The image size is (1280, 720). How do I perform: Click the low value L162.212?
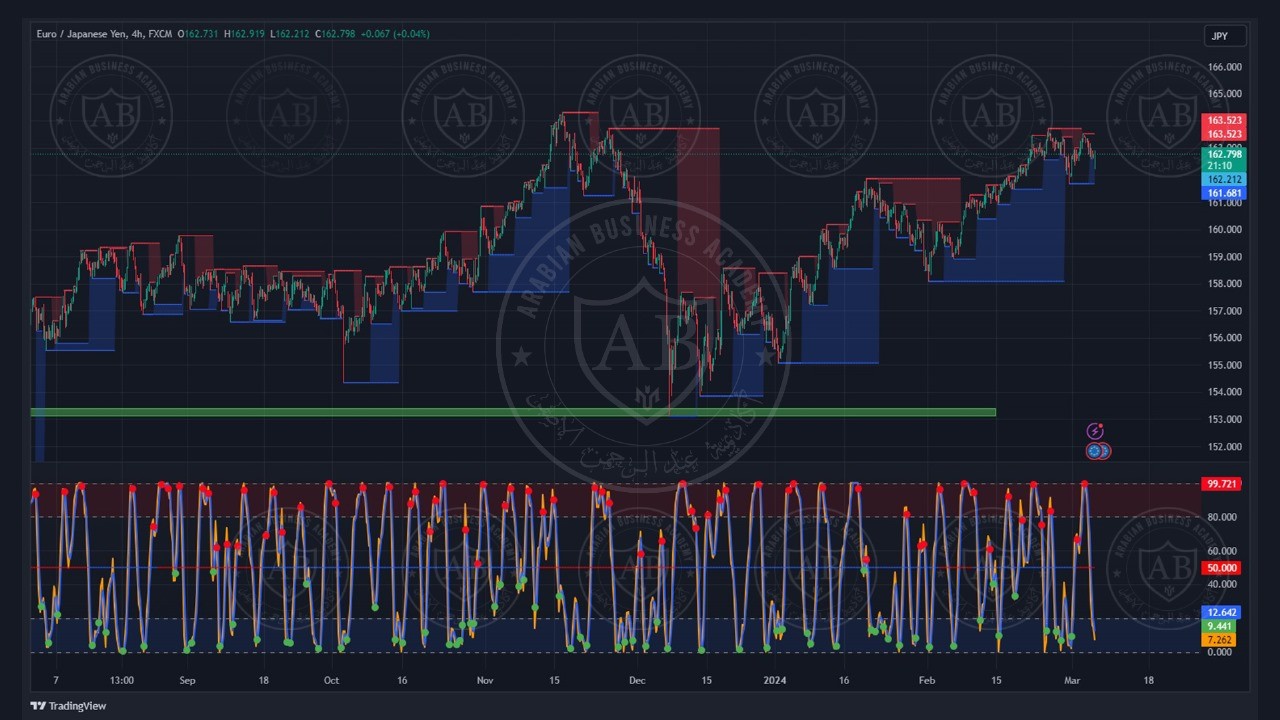pos(291,34)
